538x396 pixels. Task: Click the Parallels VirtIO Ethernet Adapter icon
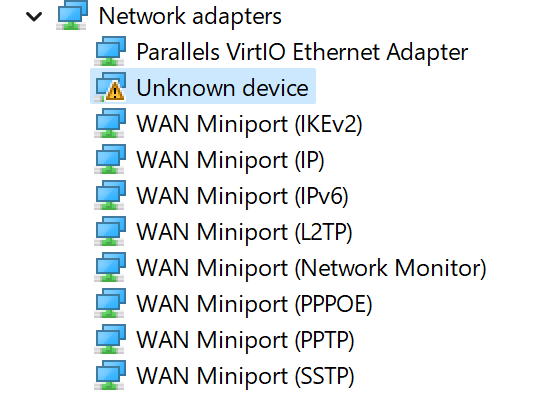pos(110,51)
